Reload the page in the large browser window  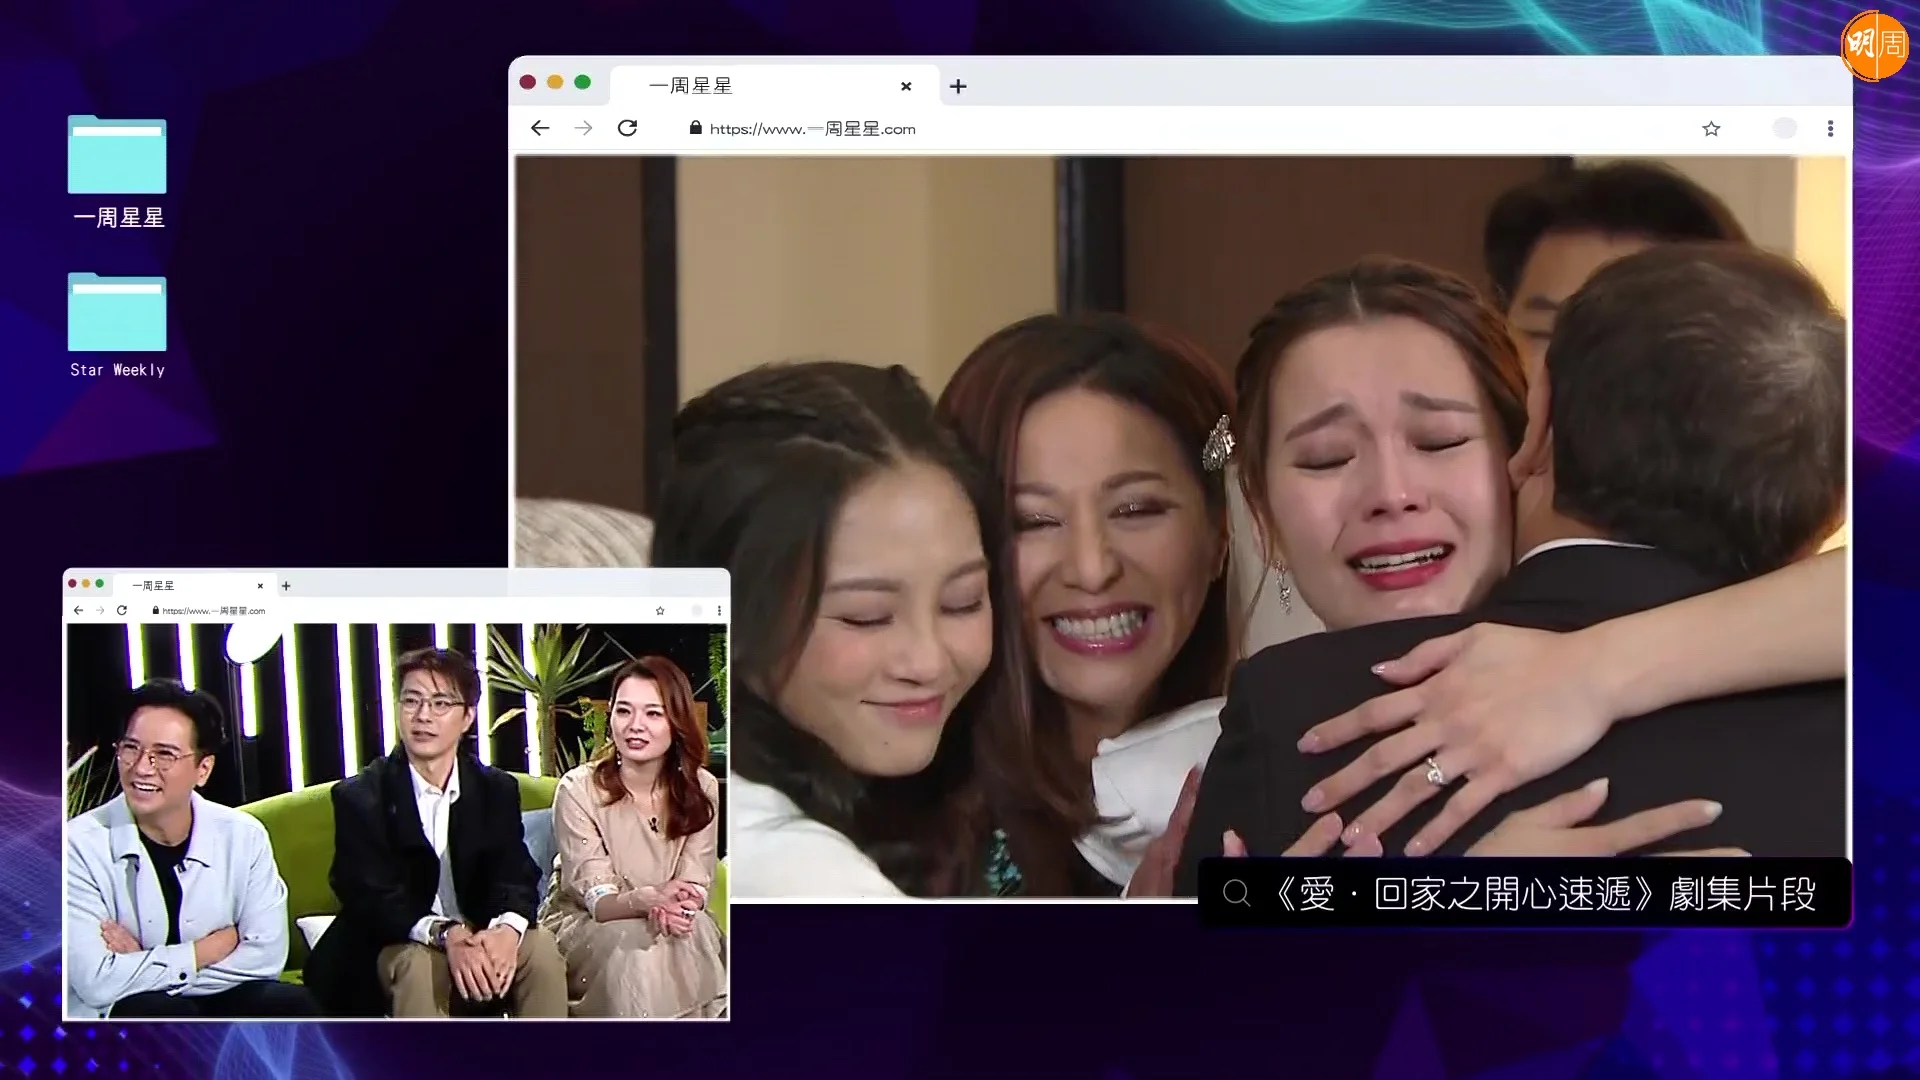coord(628,128)
